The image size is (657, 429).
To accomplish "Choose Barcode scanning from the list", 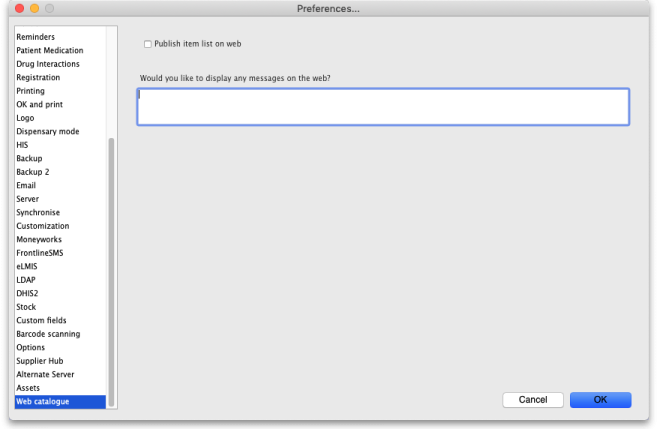I will click(x=48, y=334).
